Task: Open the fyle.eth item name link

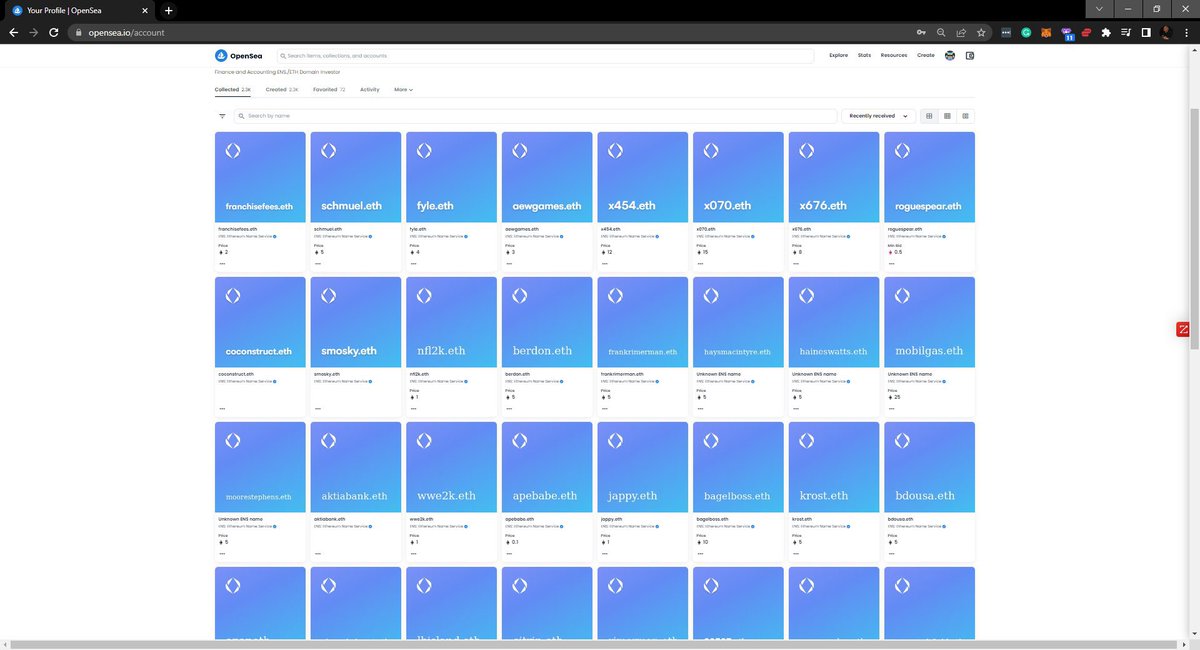Action: 418,229
